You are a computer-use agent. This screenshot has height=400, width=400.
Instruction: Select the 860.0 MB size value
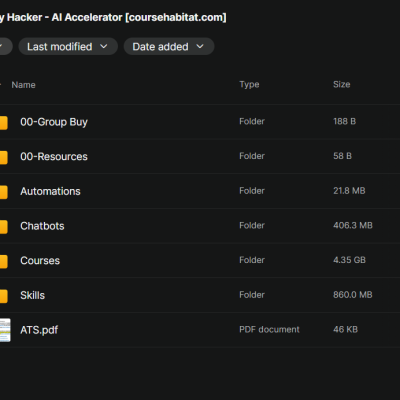353,295
